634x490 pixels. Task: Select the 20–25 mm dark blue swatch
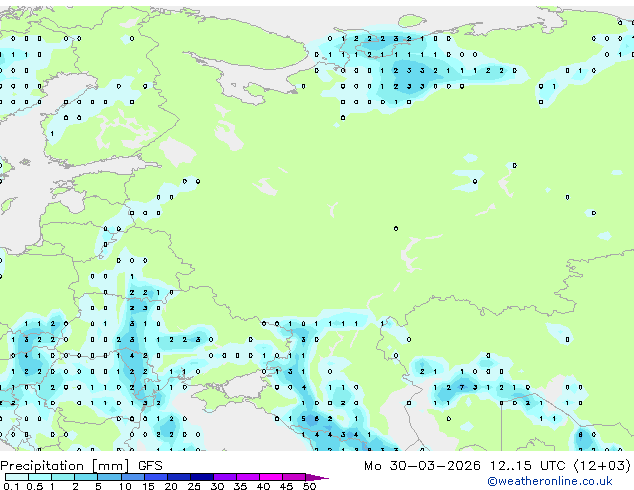(179, 477)
